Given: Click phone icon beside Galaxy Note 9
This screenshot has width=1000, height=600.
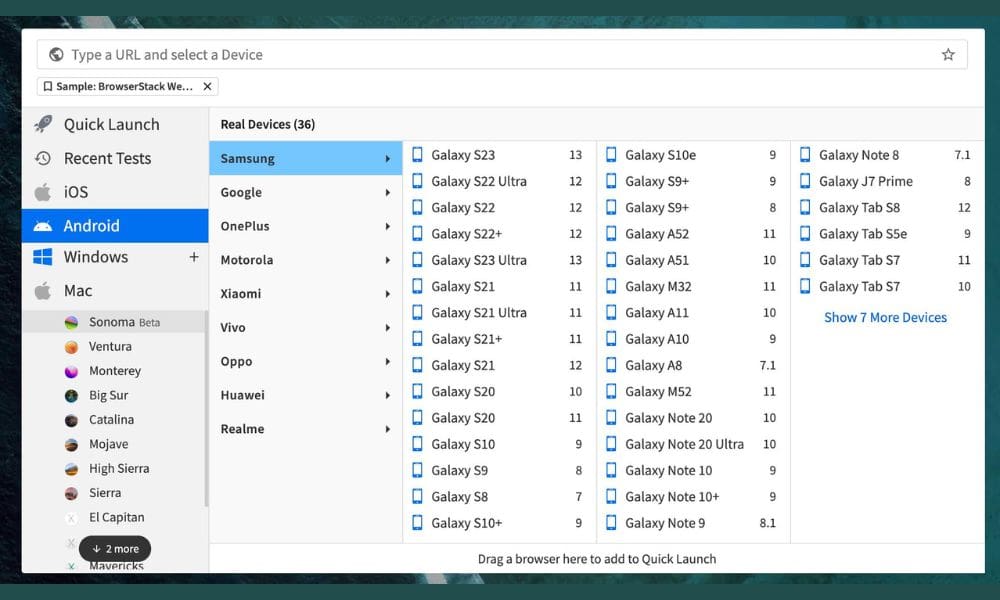Looking at the screenshot, I should (611, 523).
